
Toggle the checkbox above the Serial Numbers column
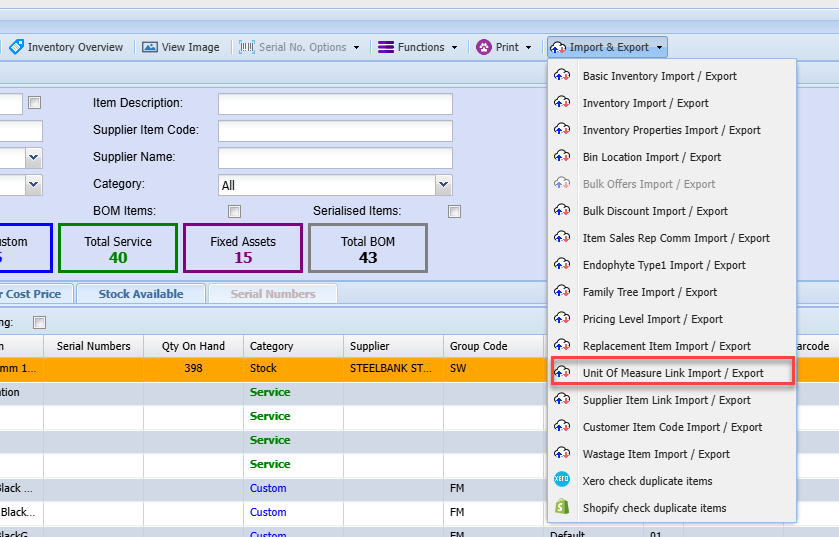point(40,322)
